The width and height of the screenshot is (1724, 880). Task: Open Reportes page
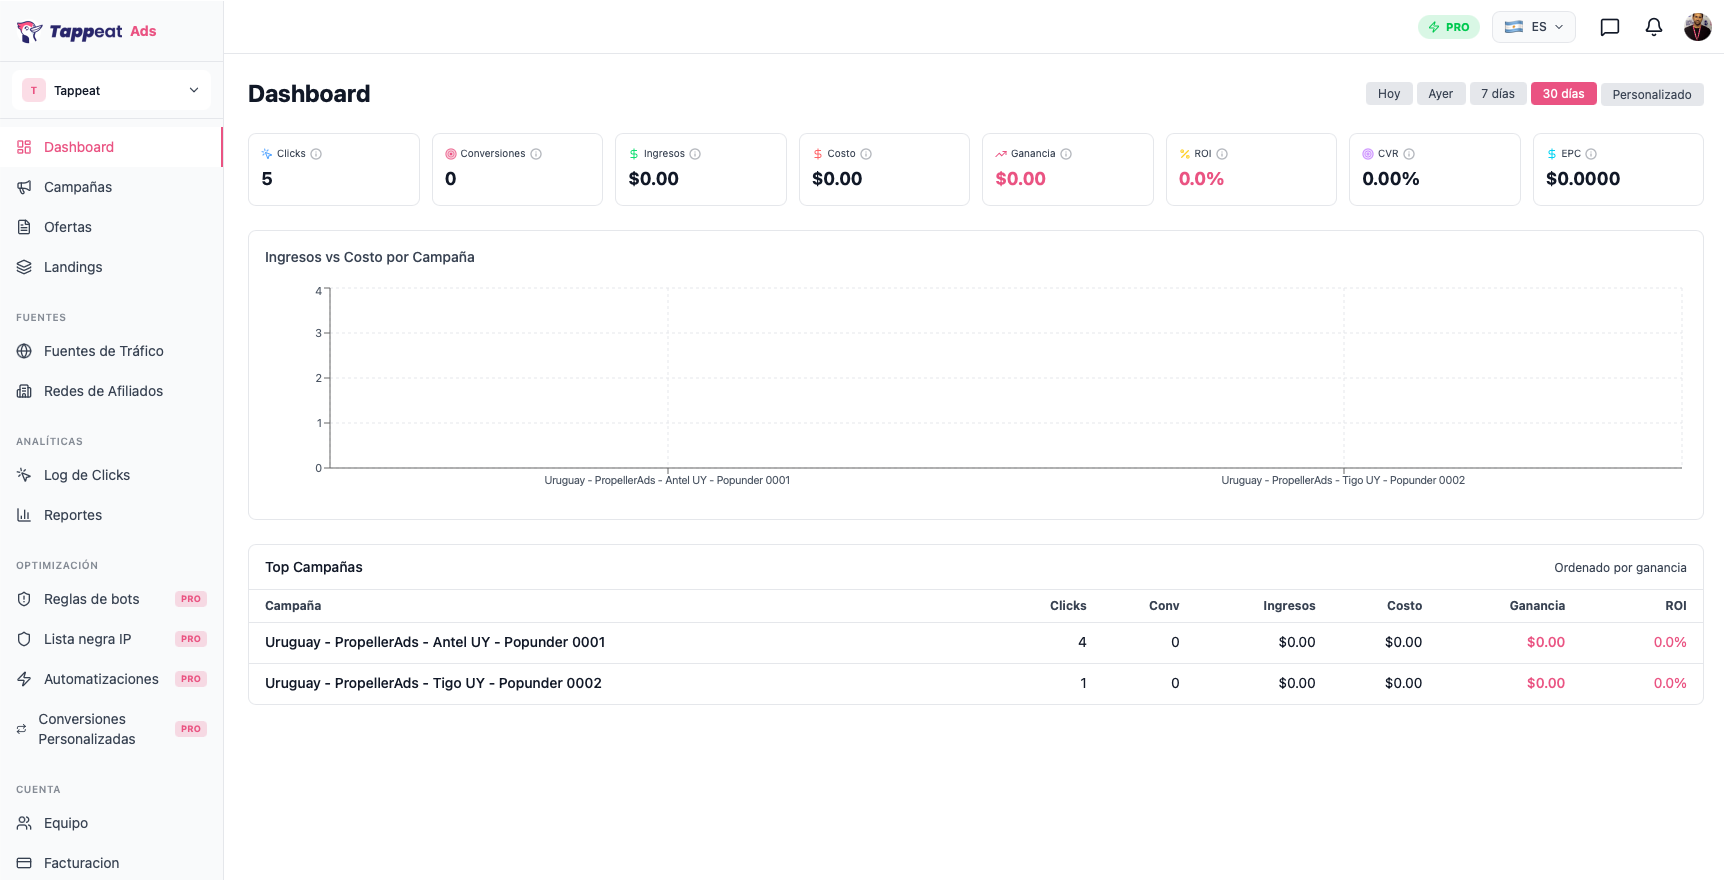(111, 515)
